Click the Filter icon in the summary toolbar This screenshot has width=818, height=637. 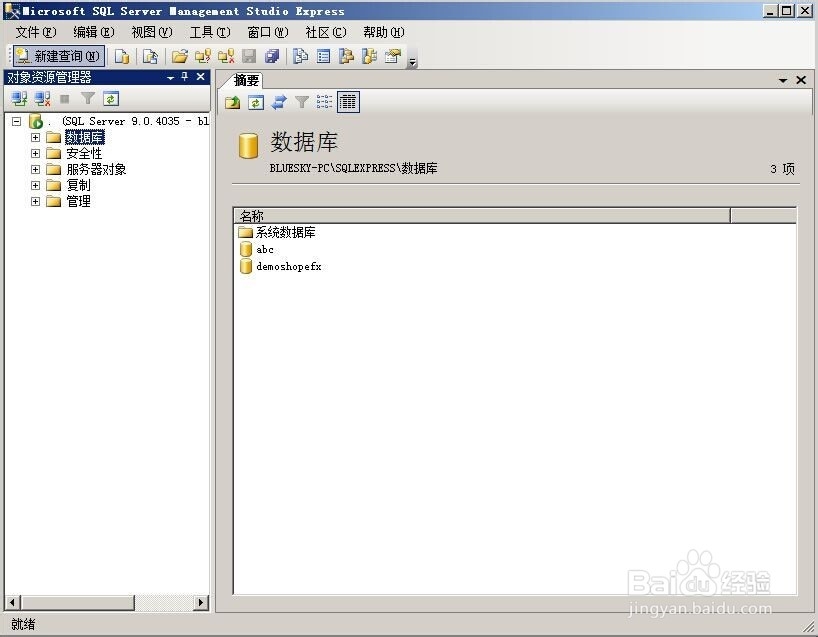point(302,102)
